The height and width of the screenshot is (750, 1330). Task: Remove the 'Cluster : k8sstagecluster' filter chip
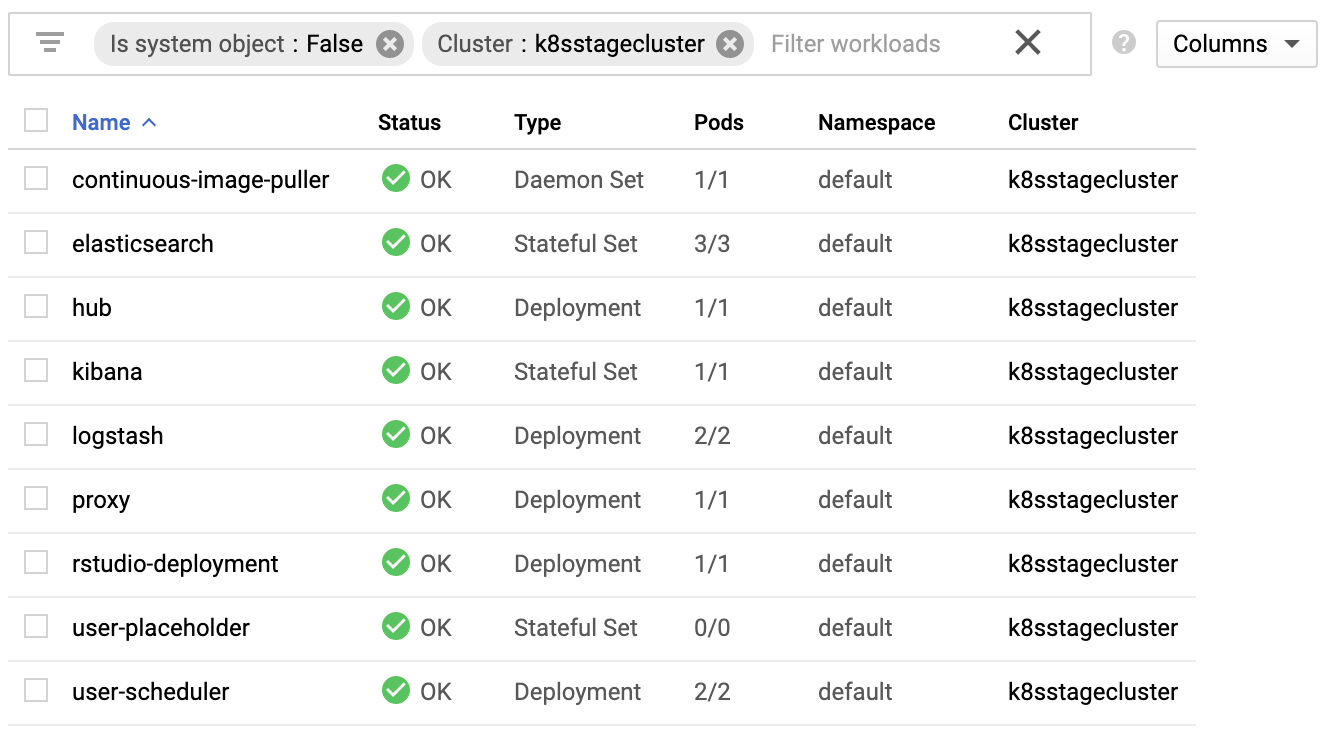click(x=731, y=44)
